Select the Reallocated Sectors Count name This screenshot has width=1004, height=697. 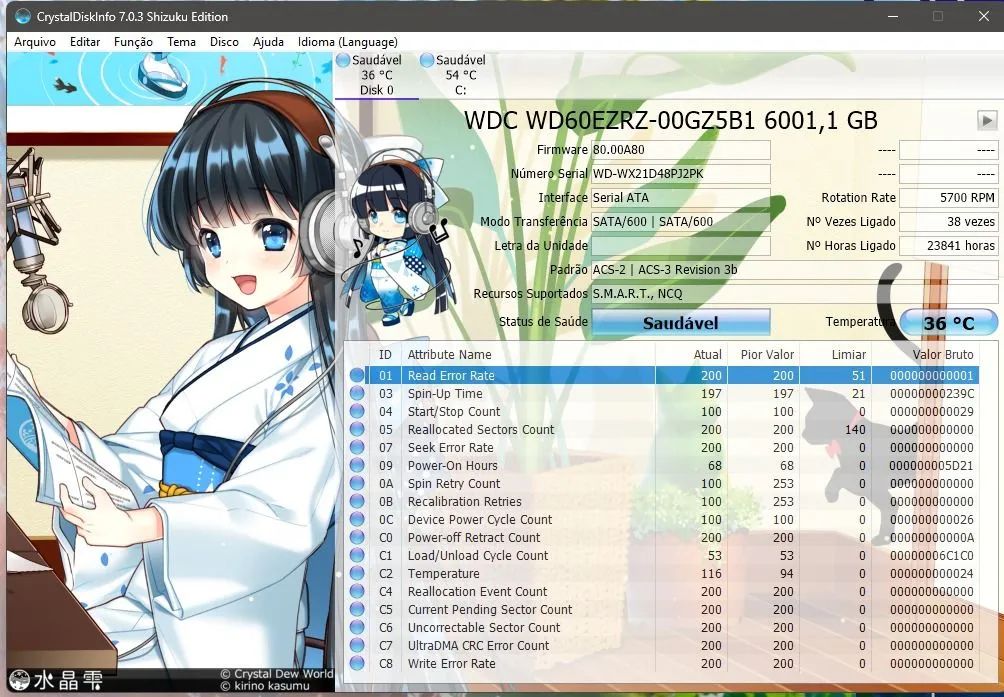[481, 429]
